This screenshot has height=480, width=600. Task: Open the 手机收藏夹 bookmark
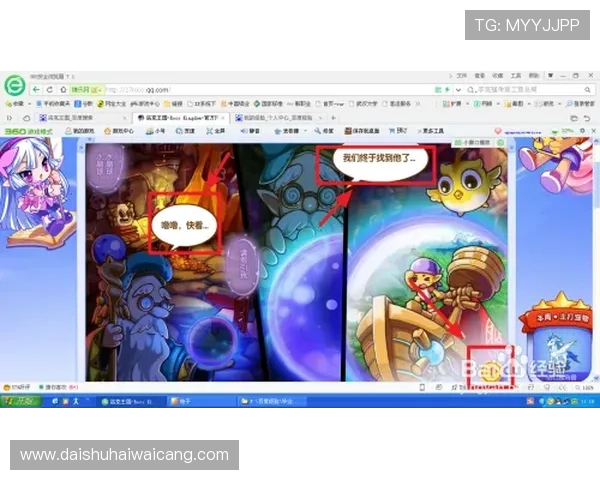[53, 104]
